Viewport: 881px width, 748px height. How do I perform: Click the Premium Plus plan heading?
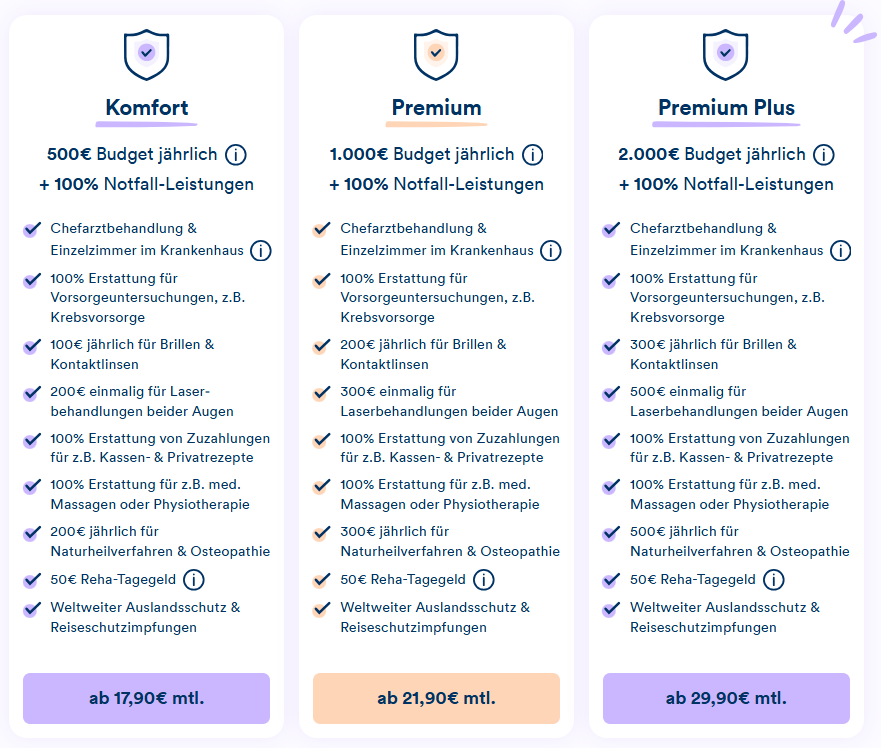point(726,107)
